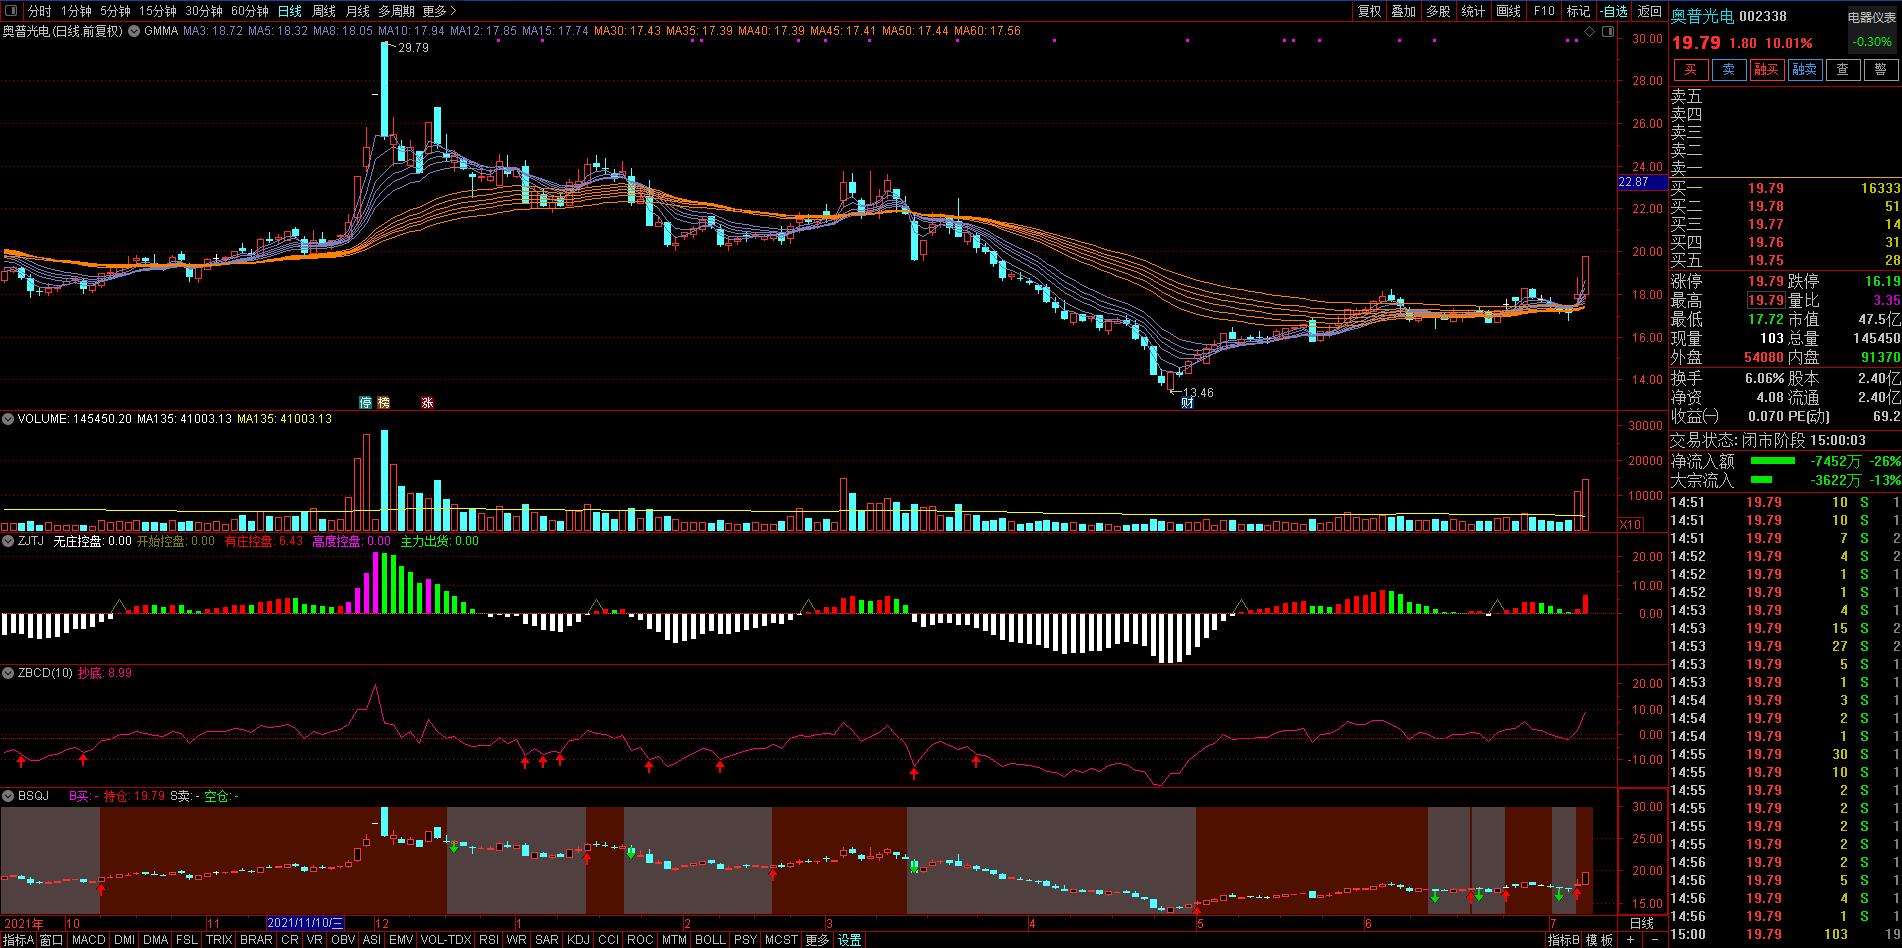Click the 复权 adjustment button
The width and height of the screenshot is (1902, 948).
coord(1369,11)
